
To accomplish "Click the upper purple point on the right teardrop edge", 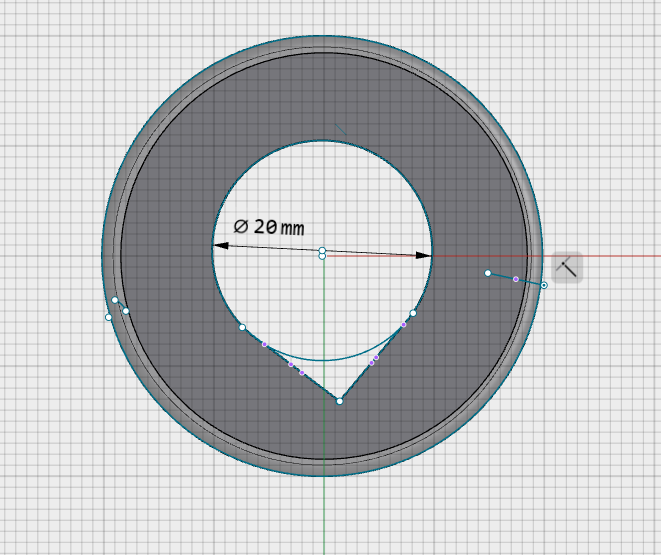I will (x=403, y=324).
